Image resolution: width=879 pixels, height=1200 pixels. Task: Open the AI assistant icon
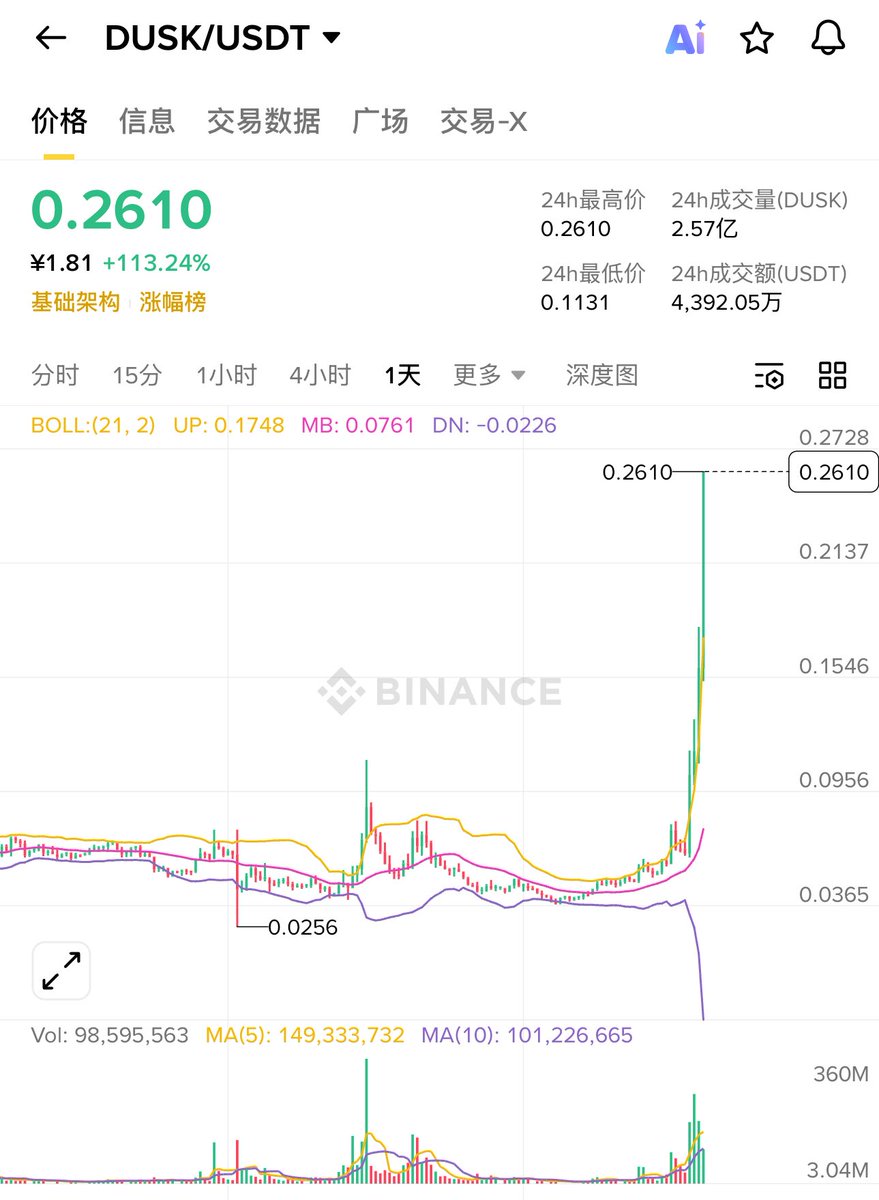coord(686,38)
